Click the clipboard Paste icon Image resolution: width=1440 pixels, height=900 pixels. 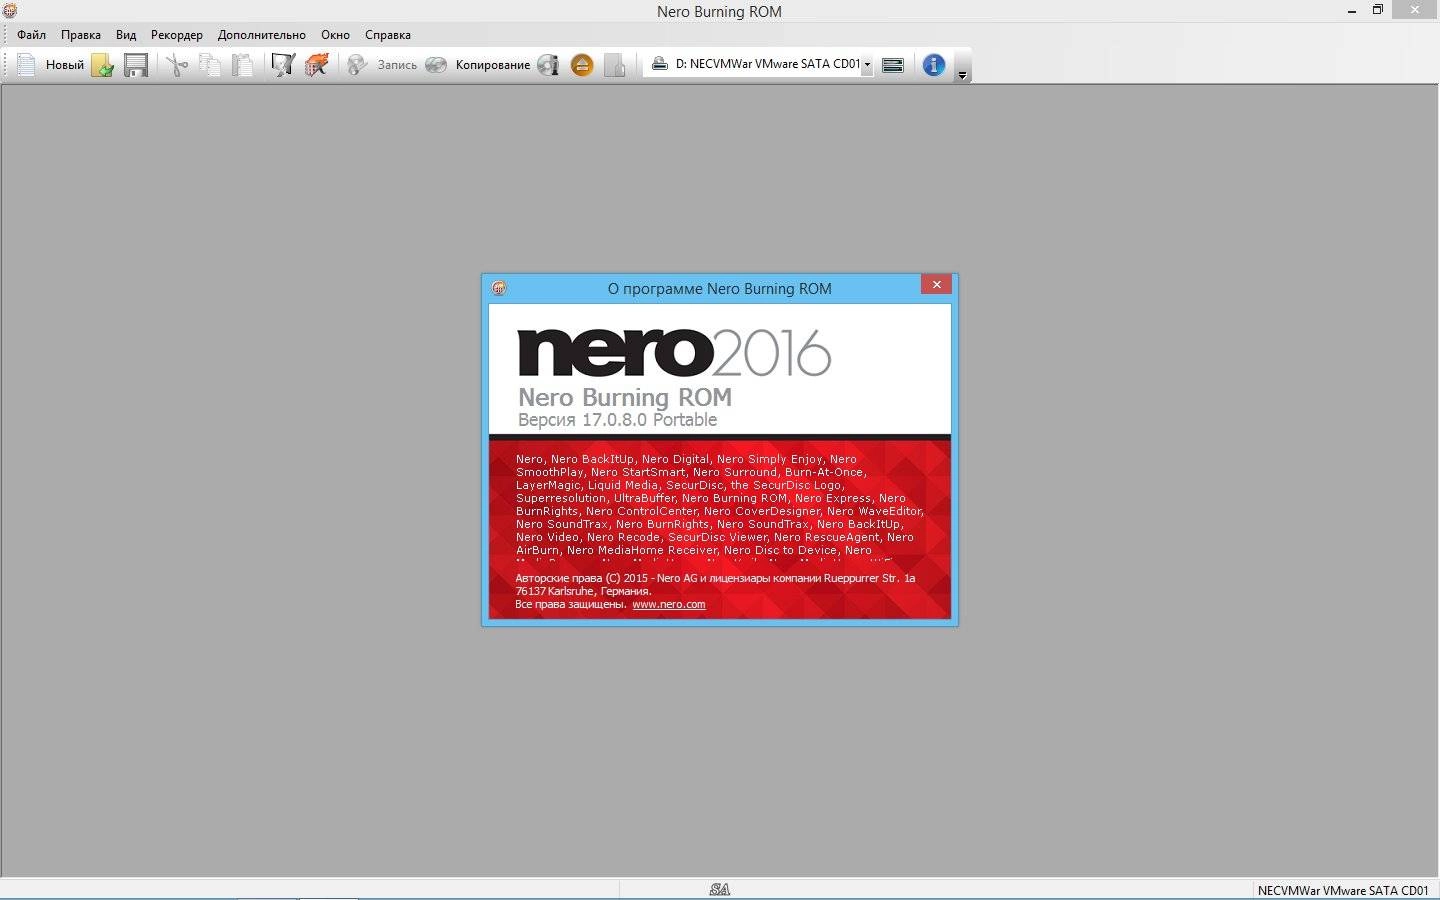point(242,65)
